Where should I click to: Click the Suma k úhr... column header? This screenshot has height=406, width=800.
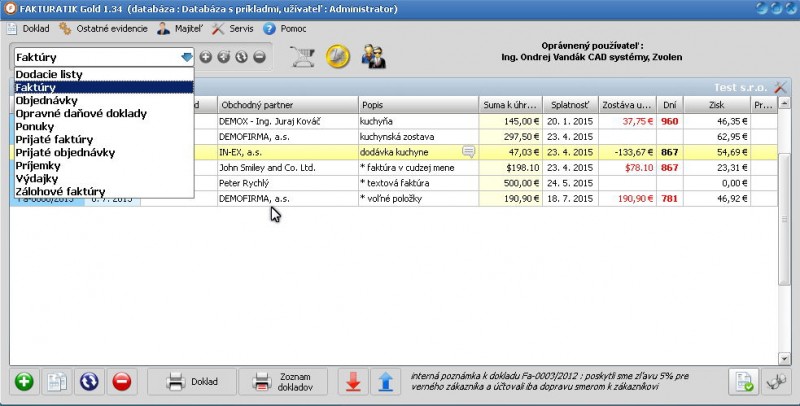[x=510, y=105]
